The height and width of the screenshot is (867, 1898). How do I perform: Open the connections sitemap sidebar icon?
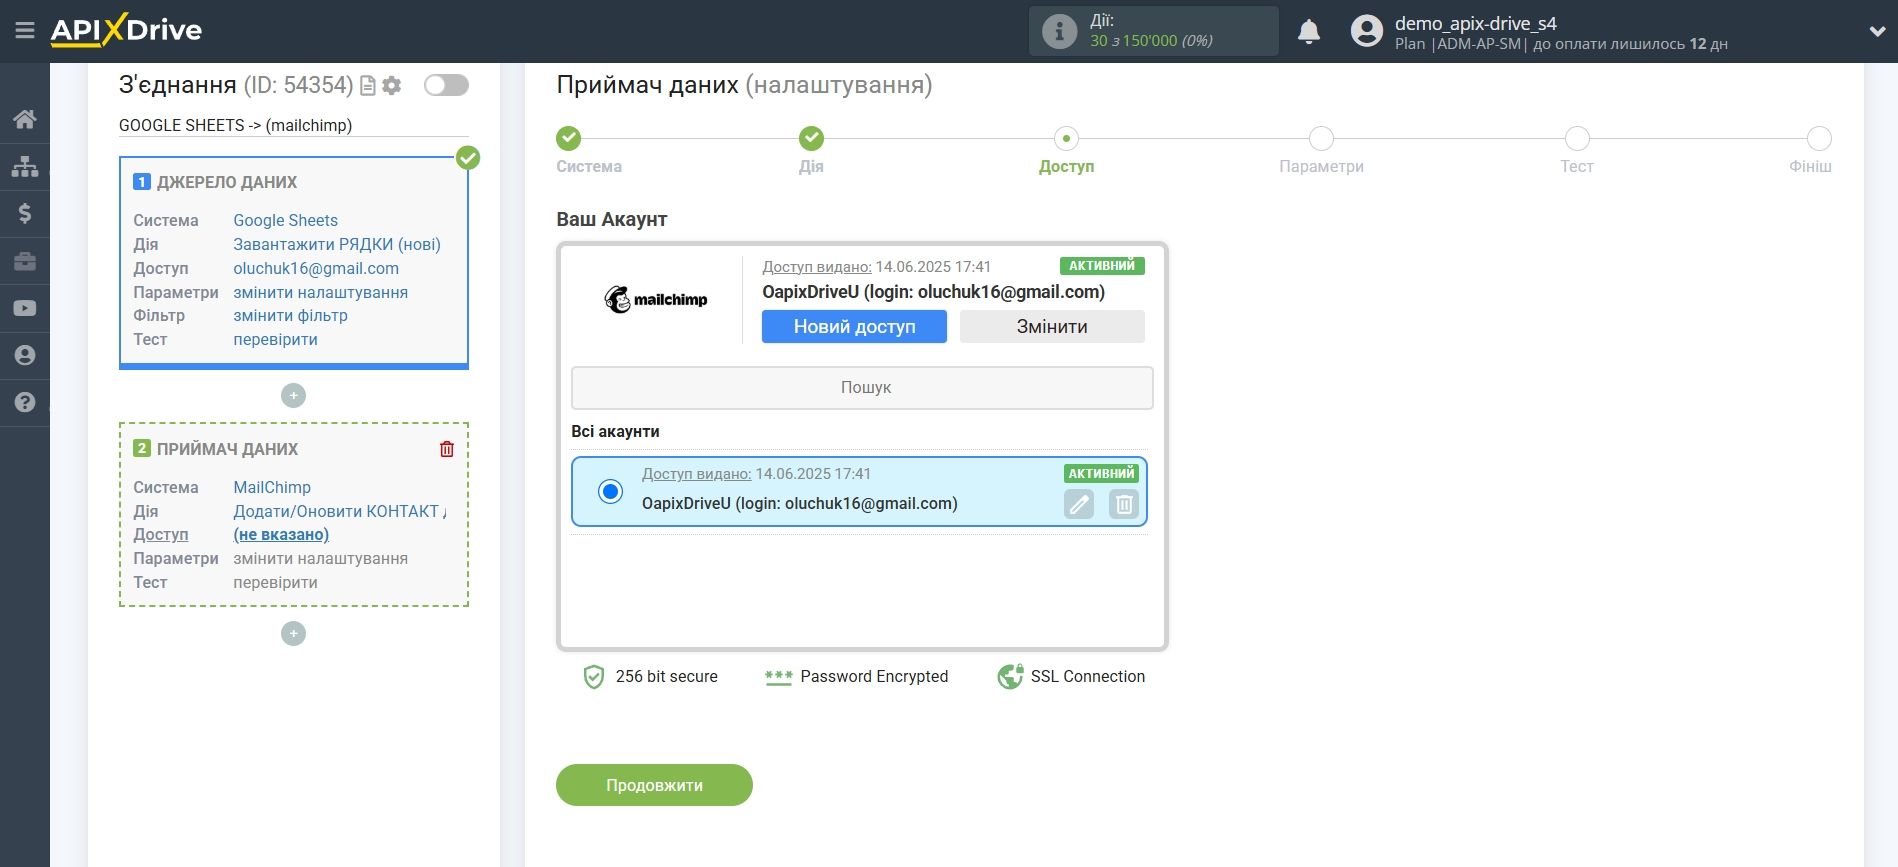pyautogui.click(x=25, y=166)
